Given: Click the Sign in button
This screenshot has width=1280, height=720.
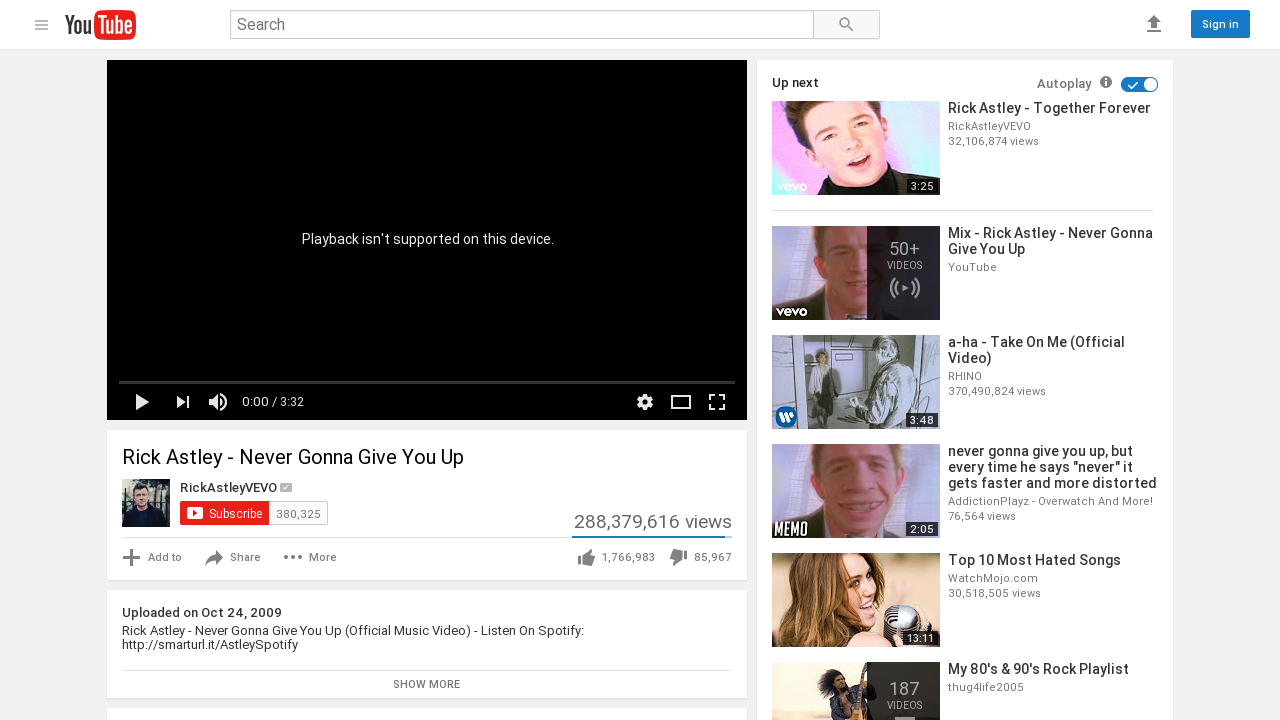Looking at the screenshot, I should [x=1220, y=24].
